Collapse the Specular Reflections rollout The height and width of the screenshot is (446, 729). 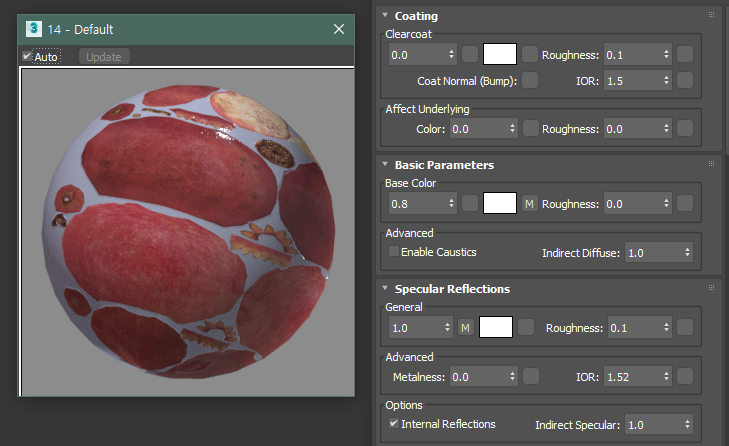click(x=385, y=289)
